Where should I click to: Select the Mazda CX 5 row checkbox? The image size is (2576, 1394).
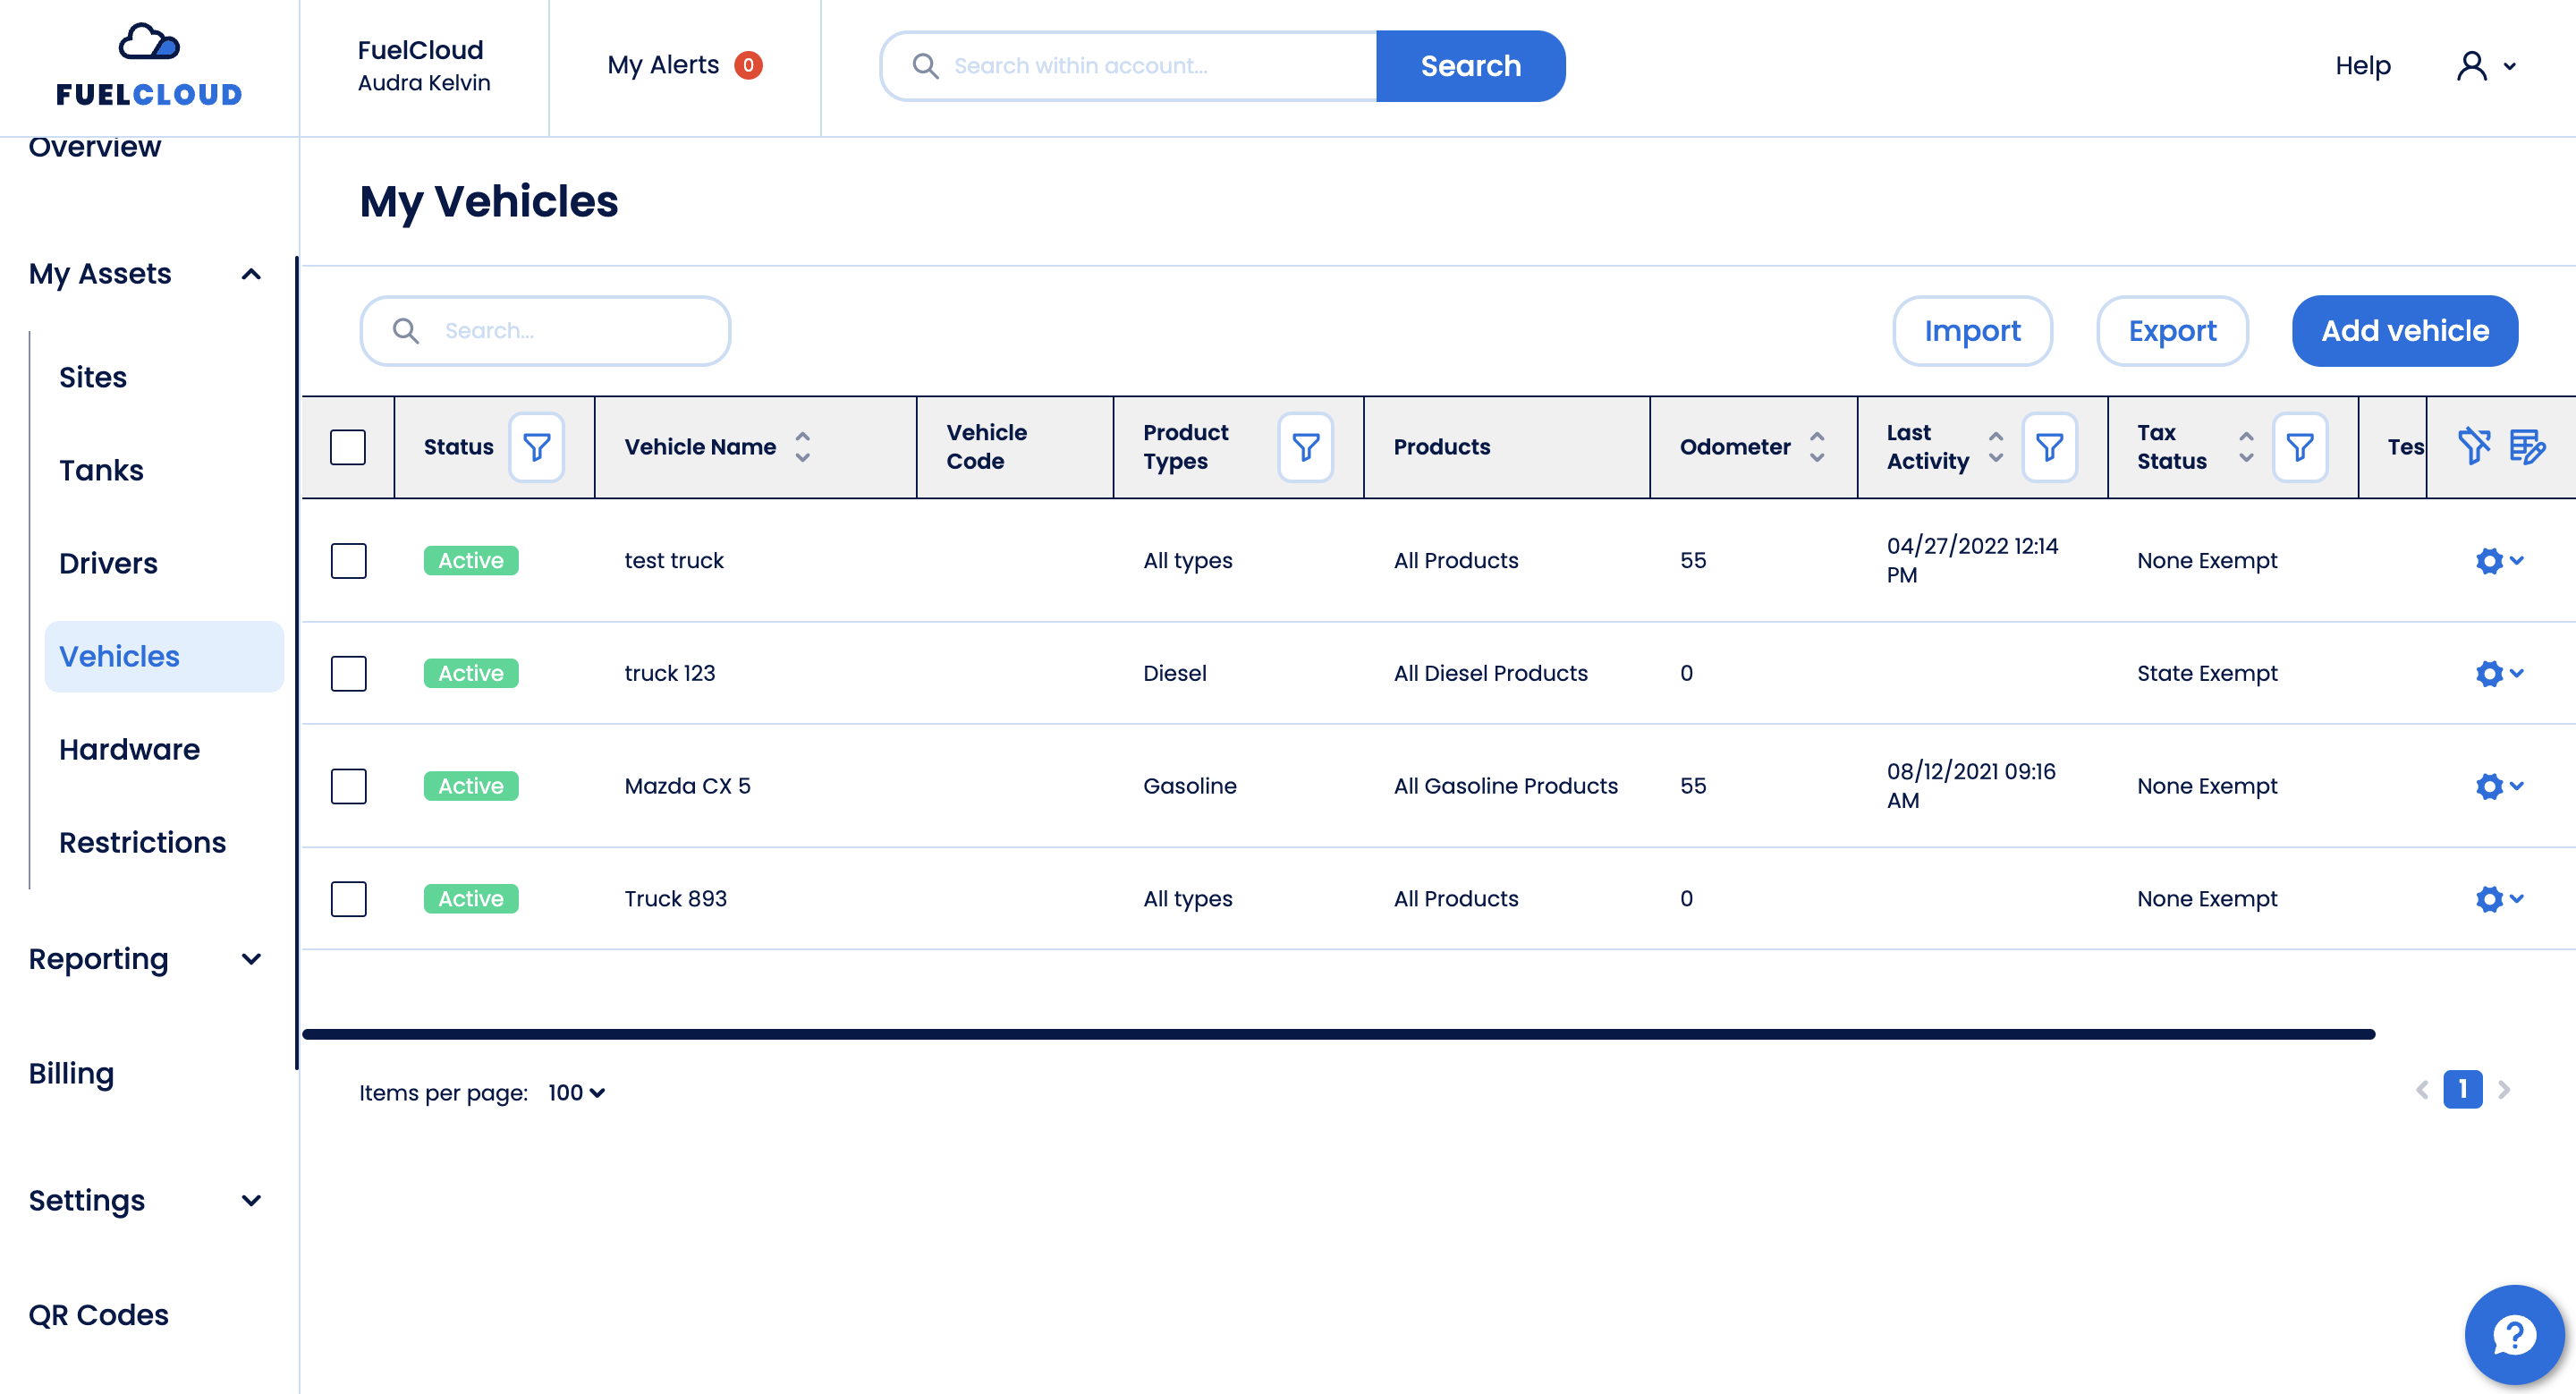pos(348,786)
